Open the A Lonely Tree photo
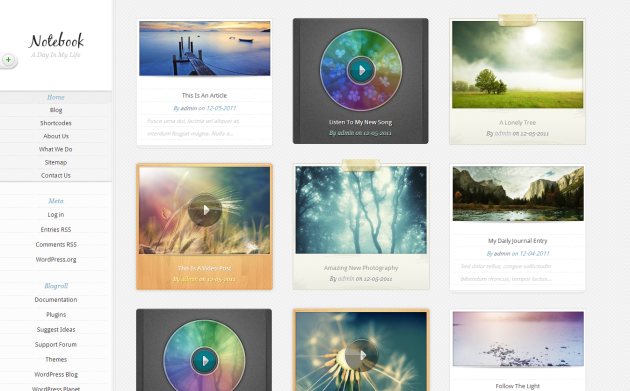Viewport: 630px width, 391px height. [x=518, y=65]
